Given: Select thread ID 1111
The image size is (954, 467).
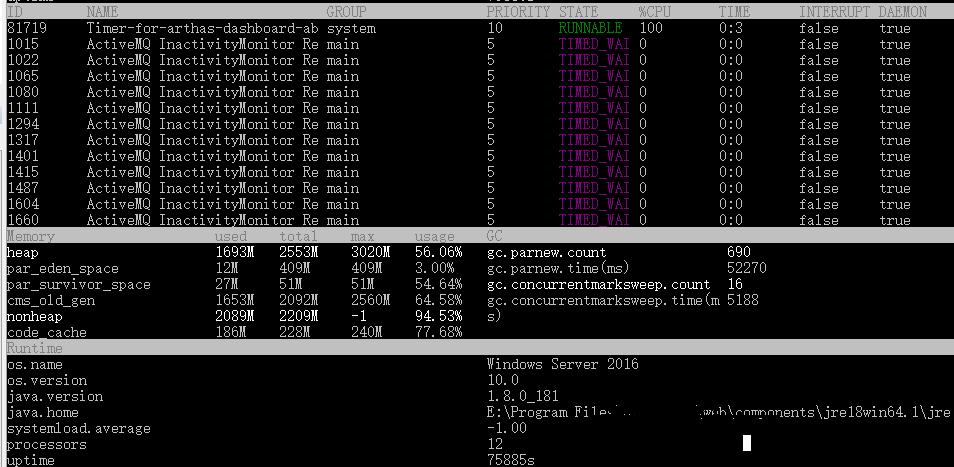Looking at the screenshot, I should (23, 108).
